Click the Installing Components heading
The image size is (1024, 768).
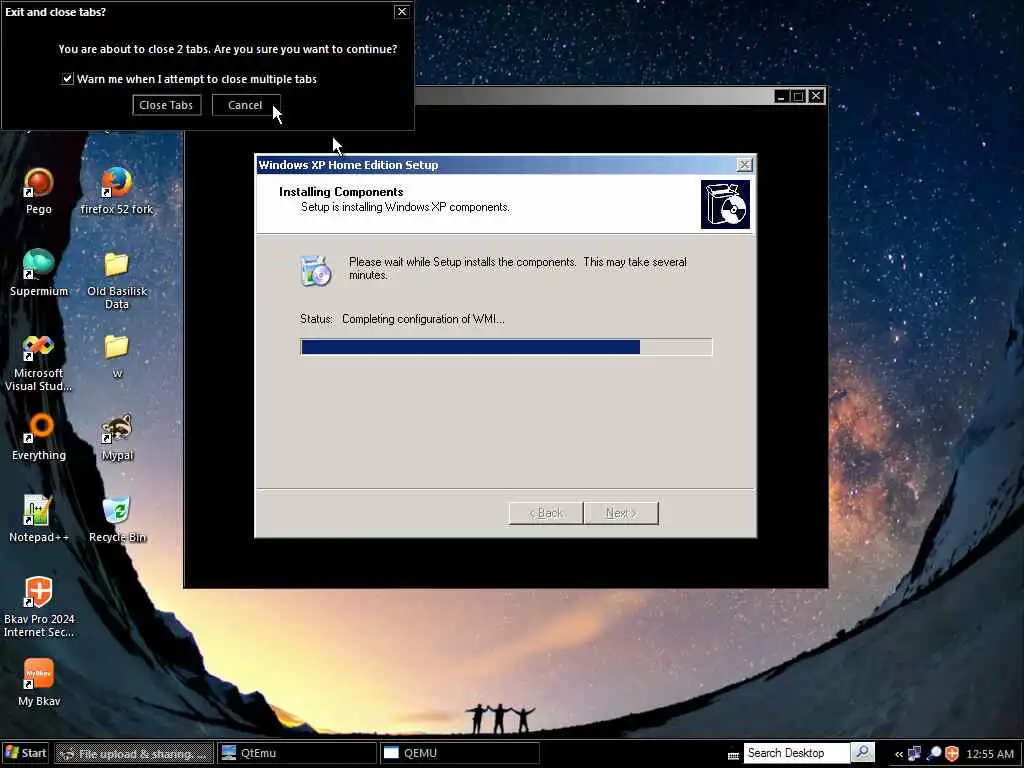(341, 191)
